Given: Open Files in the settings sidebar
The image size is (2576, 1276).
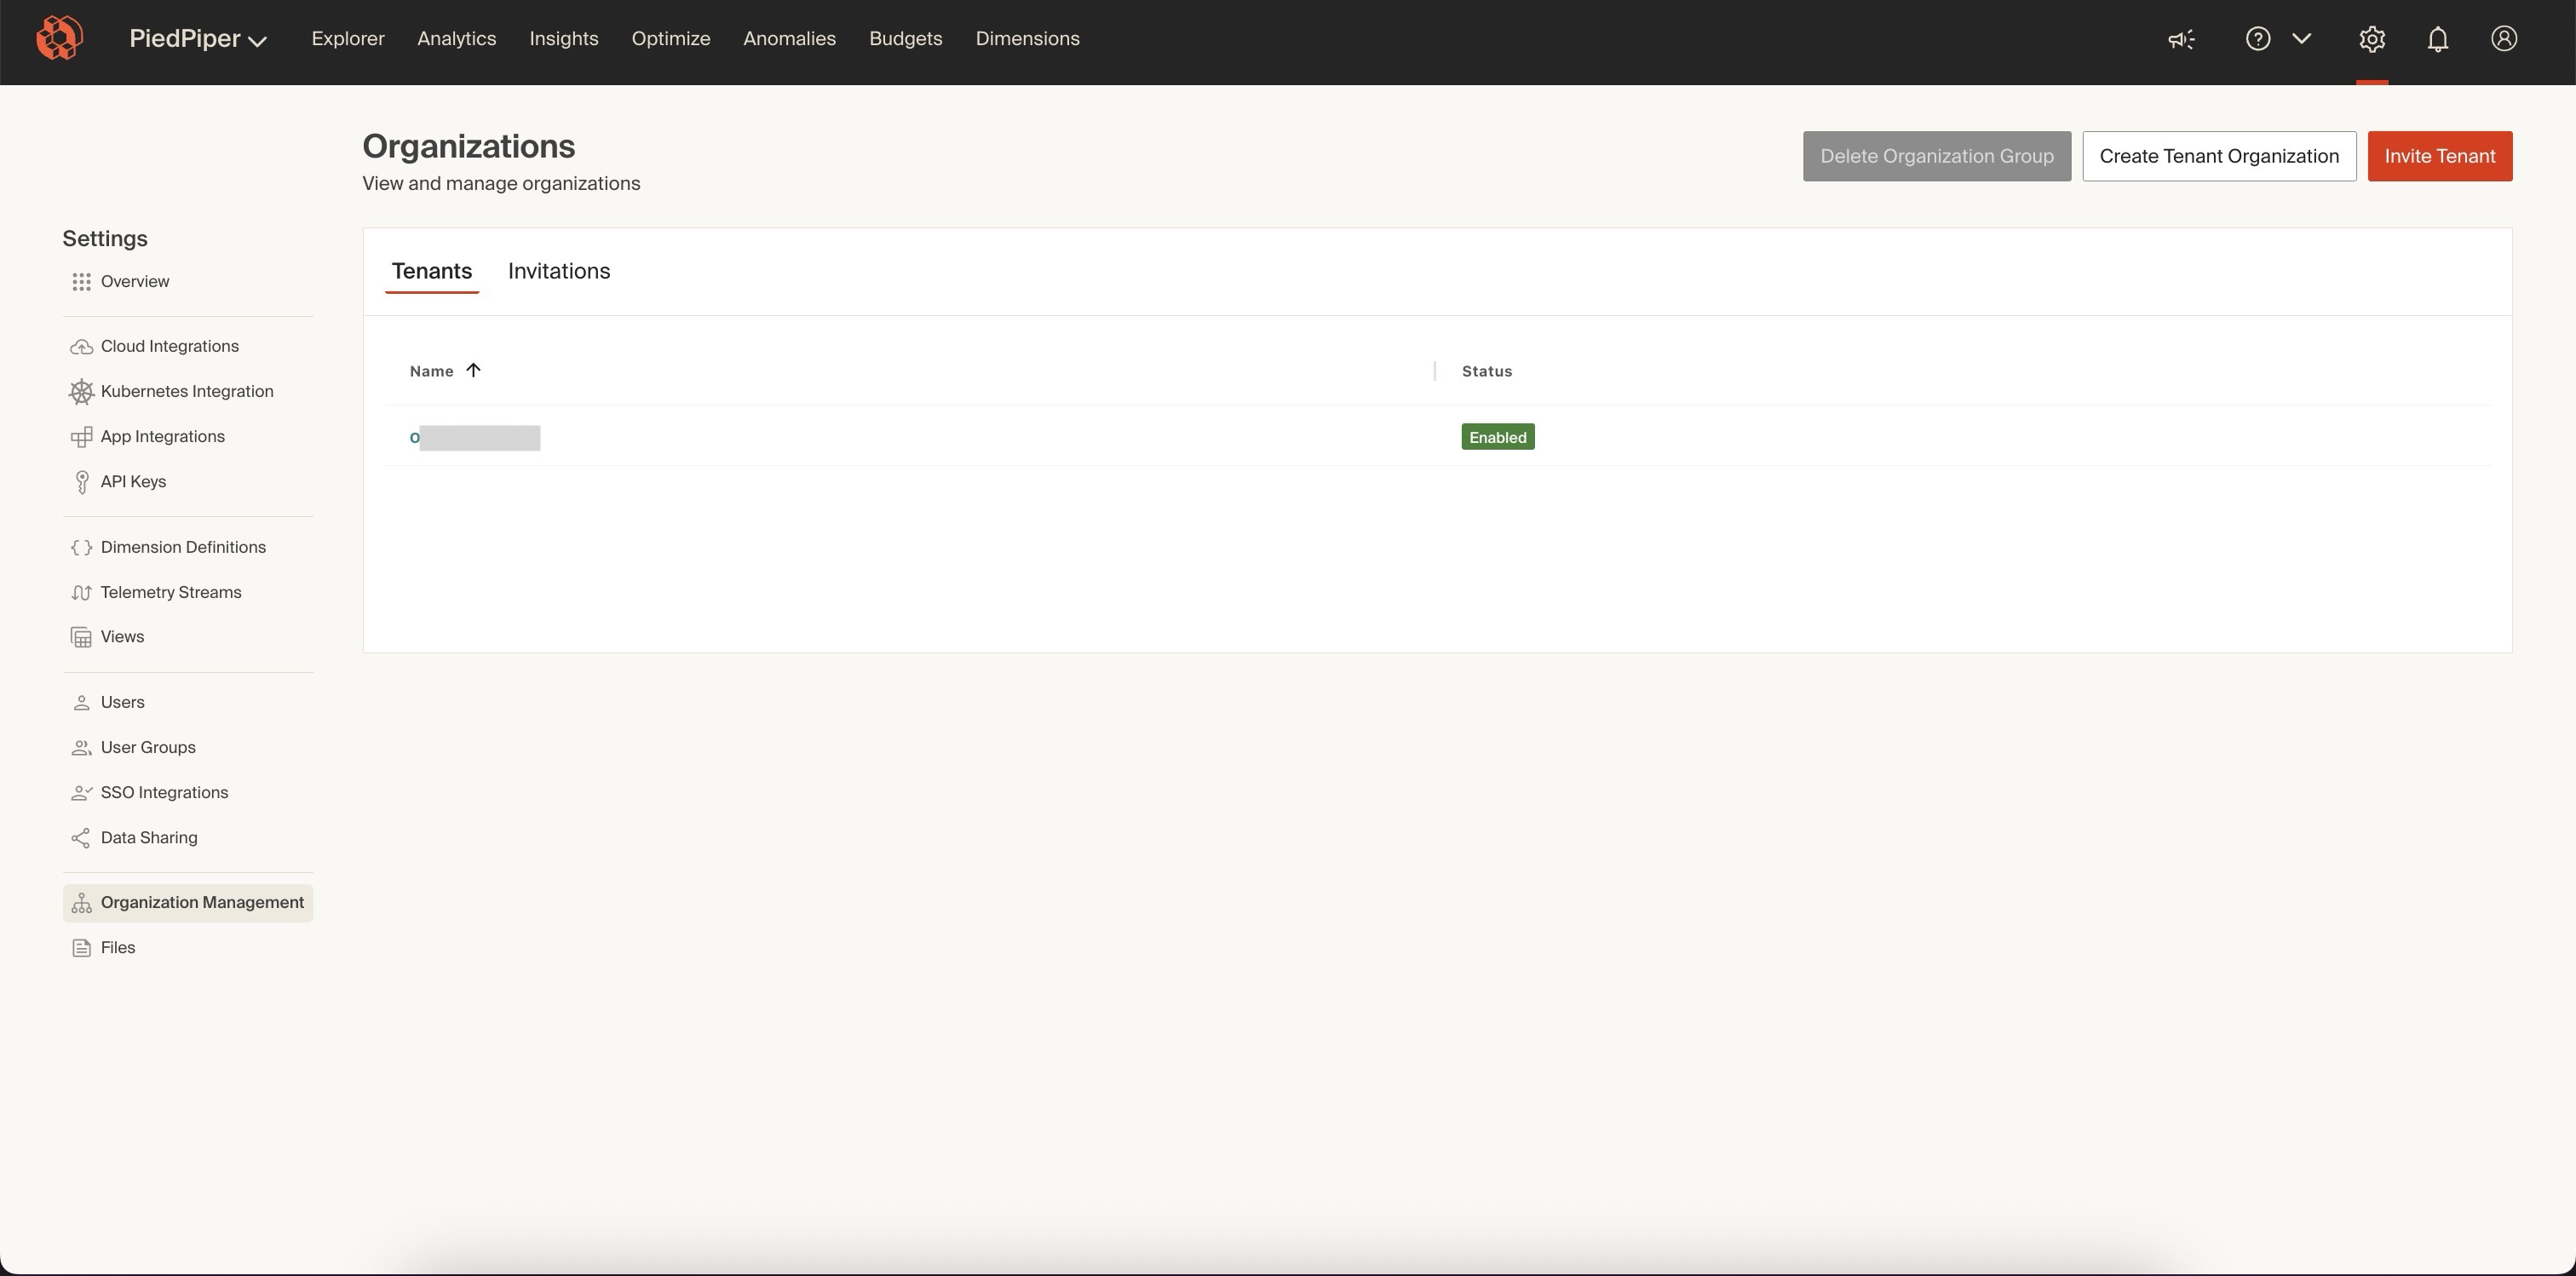Looking at the screenshot, I should [x=118, y=948].
